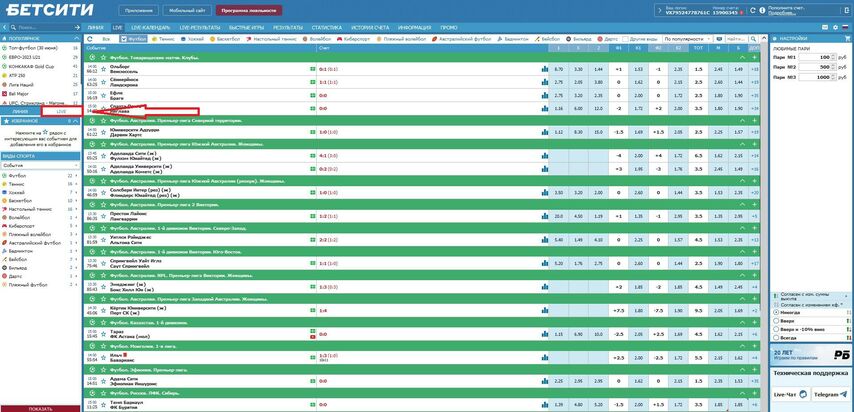Open the Live-Чат support button
This screenshot has width=854, height=412.
(x=790, y=393)
